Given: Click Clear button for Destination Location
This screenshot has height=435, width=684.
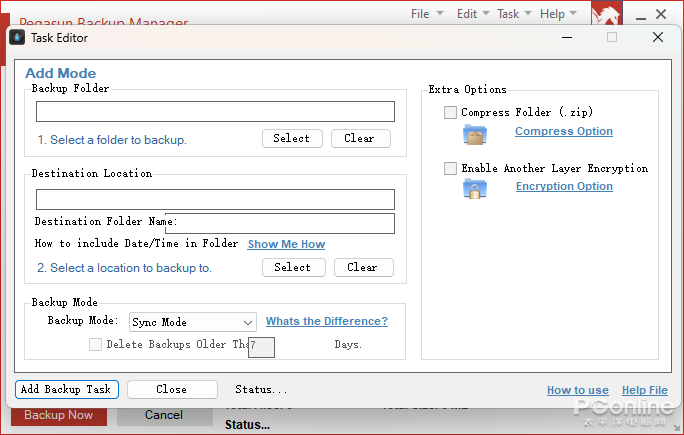Looking at the screenshot, I should click(x=363, y=267).
